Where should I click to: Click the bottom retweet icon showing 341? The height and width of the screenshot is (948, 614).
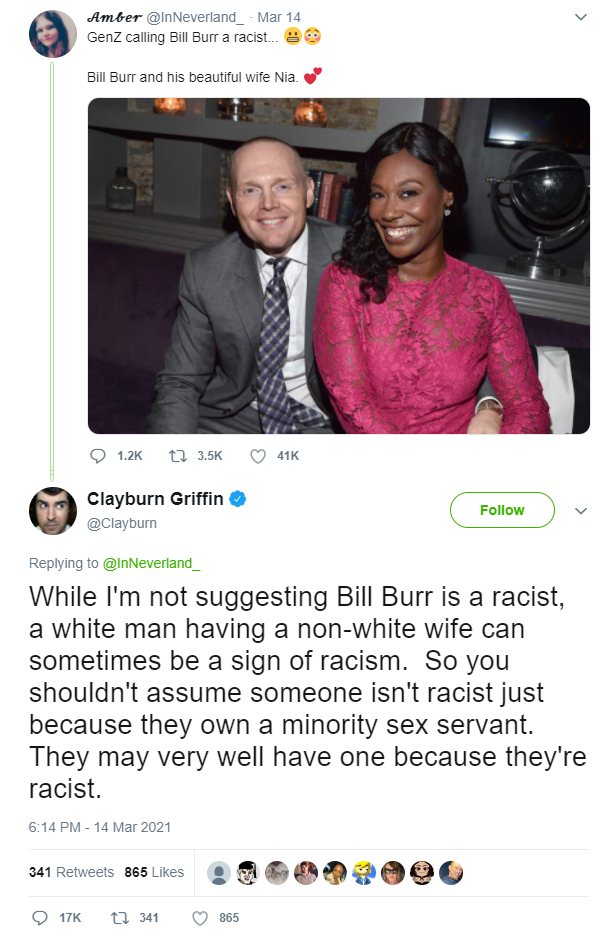point(119,918)
